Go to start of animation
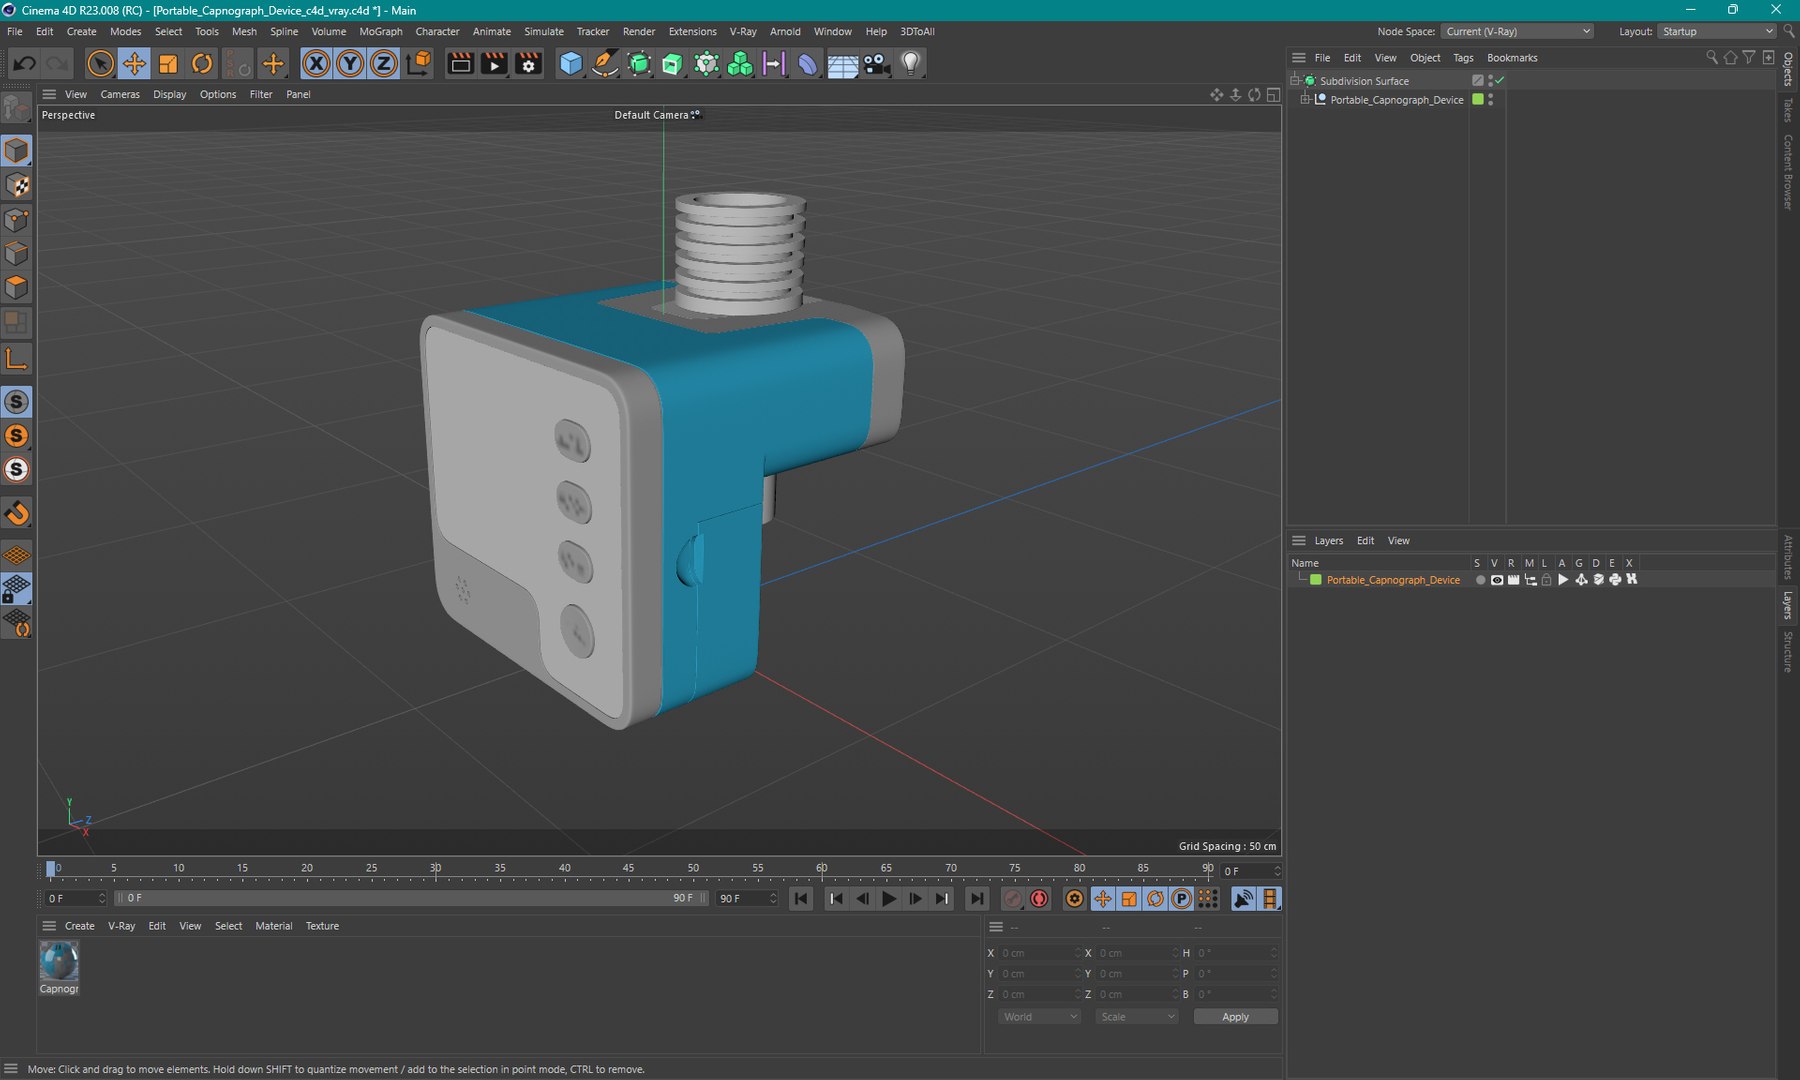1800x1080 pixels. pos(801,899)
